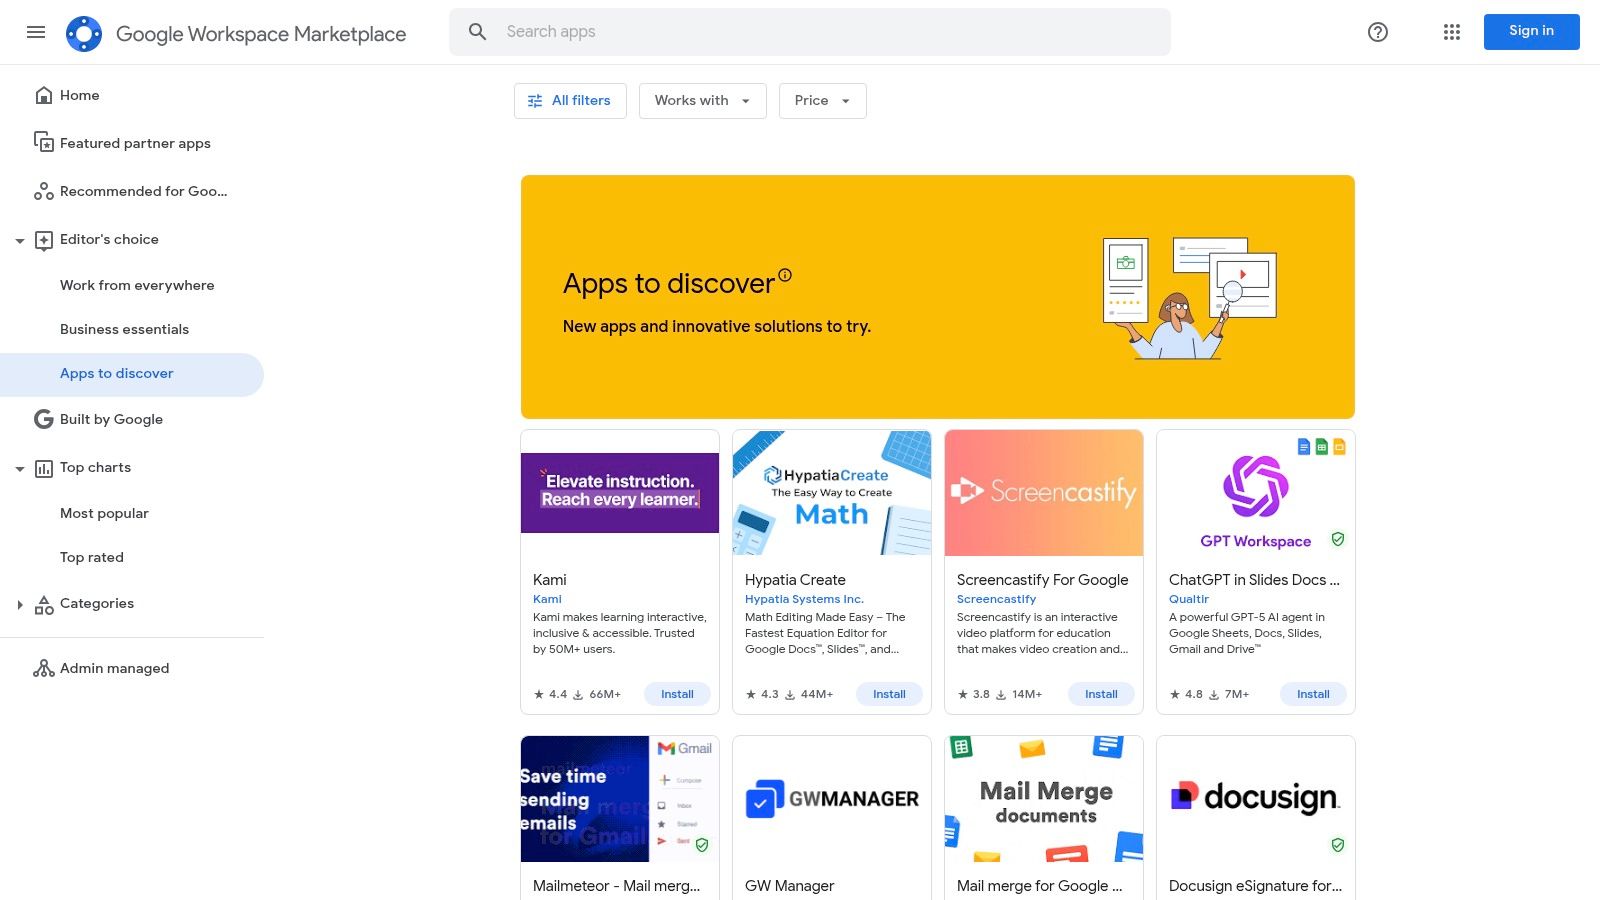This screenshot has height=900, width=1600.
Task: Open the Works with dropdown
Action: pyautogui.click(x=702, y=100)
